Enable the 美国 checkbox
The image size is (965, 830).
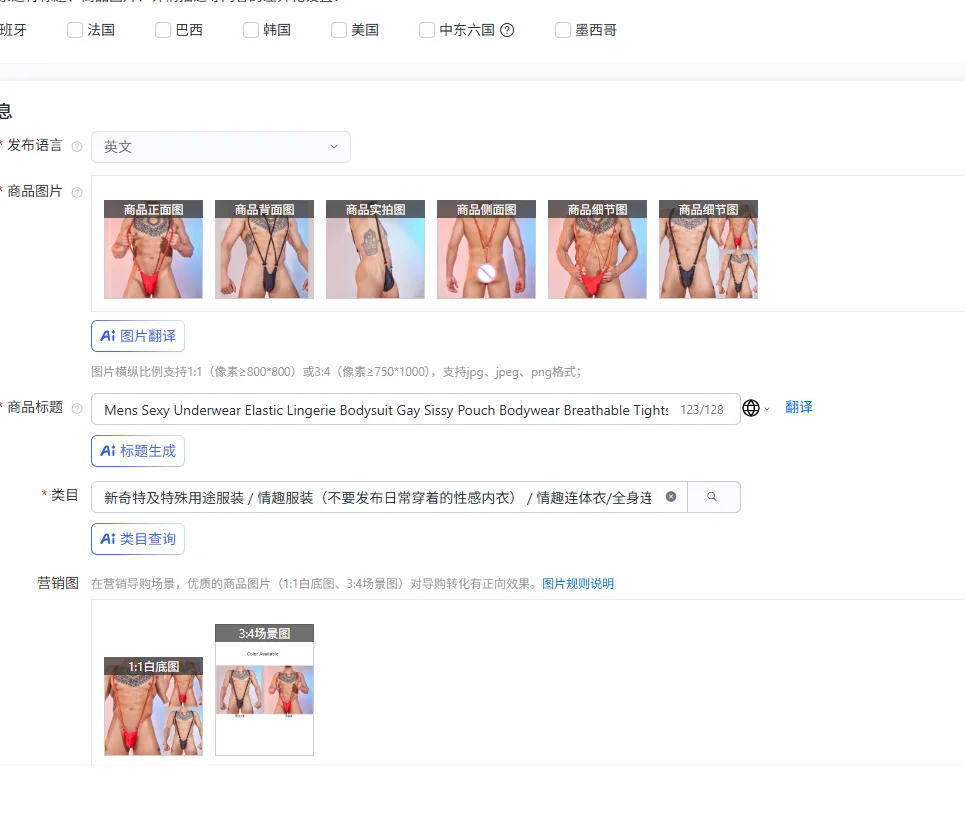point(338,30)
